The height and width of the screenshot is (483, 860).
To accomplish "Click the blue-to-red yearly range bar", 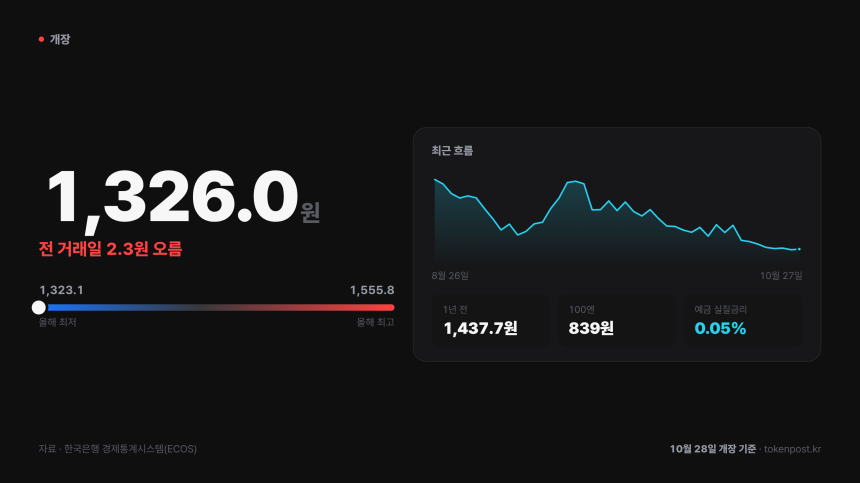I will coord(217,308).
